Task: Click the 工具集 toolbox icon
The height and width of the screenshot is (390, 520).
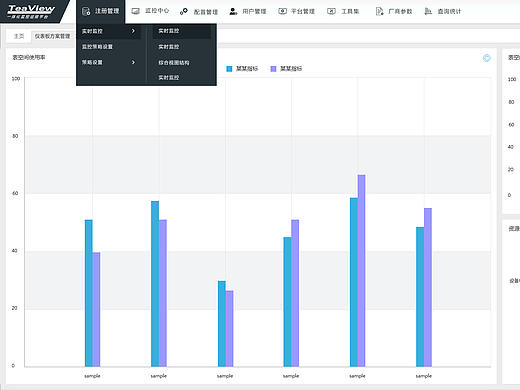Action: [331, 11]
